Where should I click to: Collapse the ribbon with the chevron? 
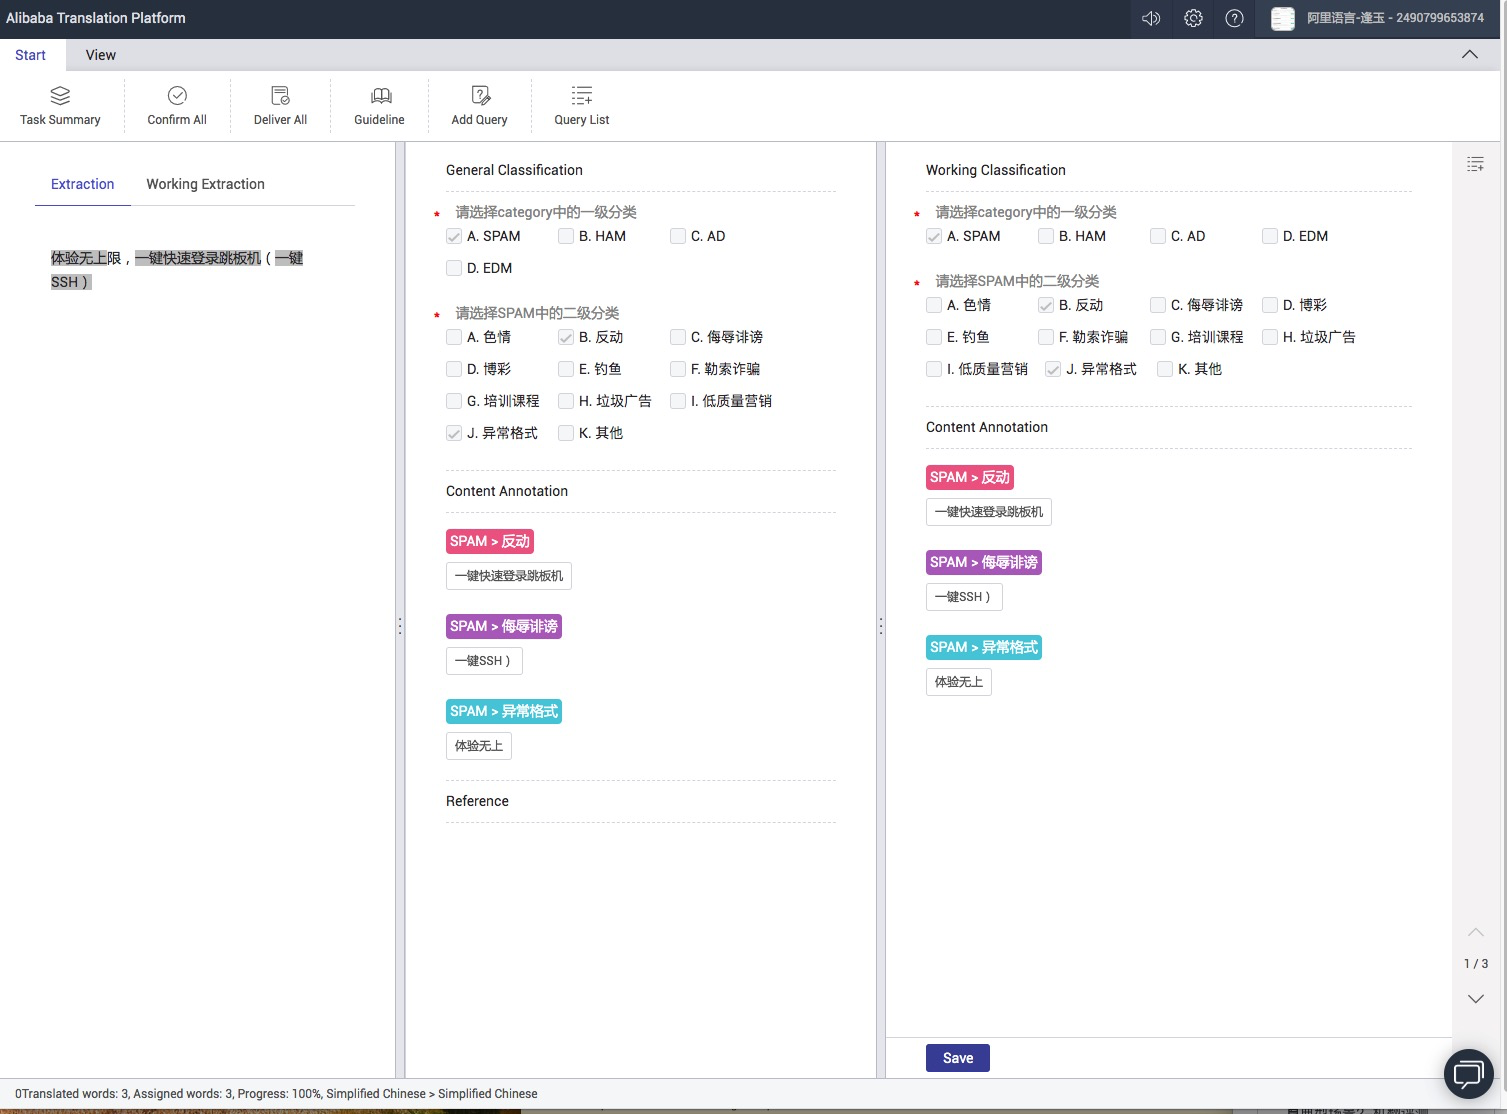[x=1470, y=55]
